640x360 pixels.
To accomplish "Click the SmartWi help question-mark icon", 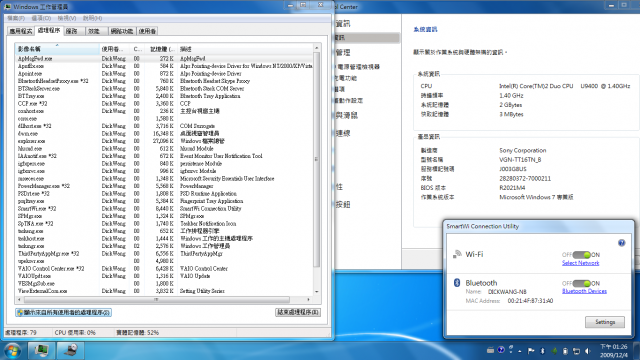I will pos(621,243).
